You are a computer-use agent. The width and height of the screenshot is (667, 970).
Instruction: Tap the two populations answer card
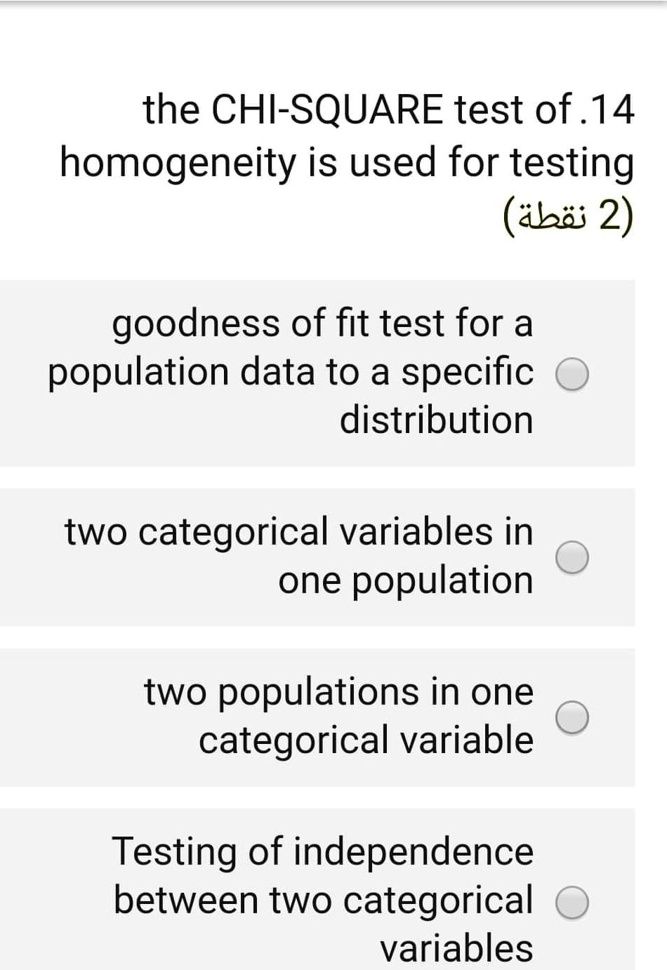tap(333, 716)
